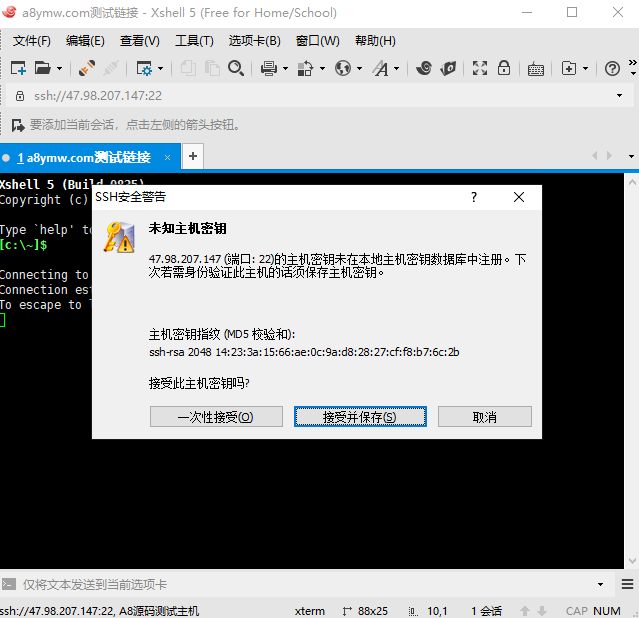Expand the Open session dropdown arrow

click(x=59, y=68)
